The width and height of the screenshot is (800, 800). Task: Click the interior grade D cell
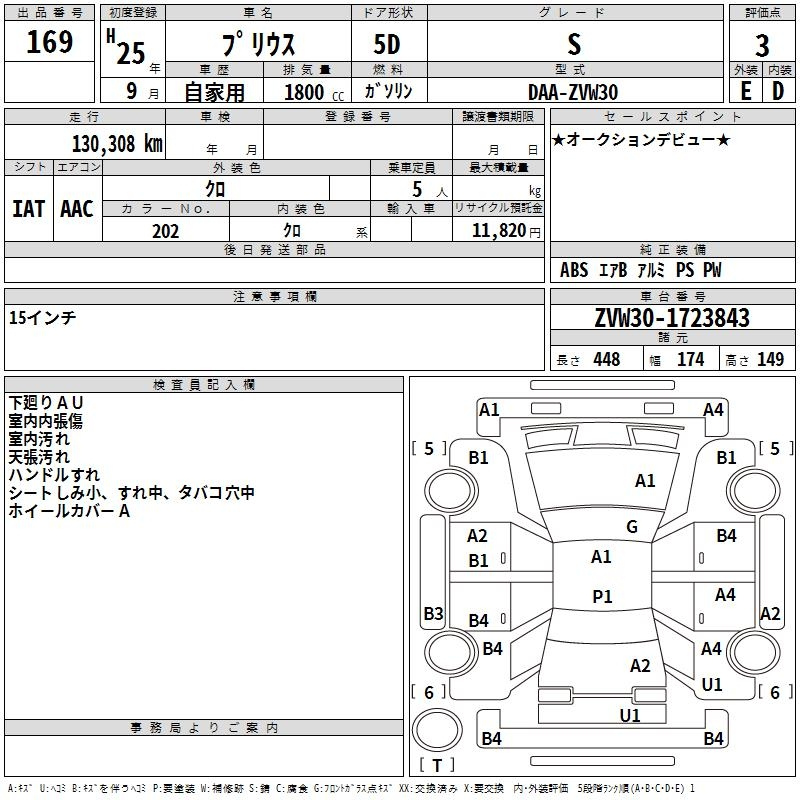pos(778,91)
